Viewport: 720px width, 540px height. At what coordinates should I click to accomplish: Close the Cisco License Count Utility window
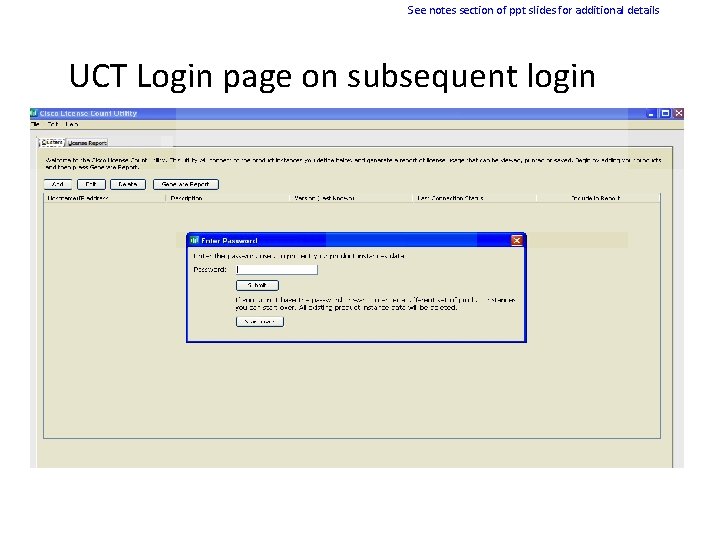[678, 113]
